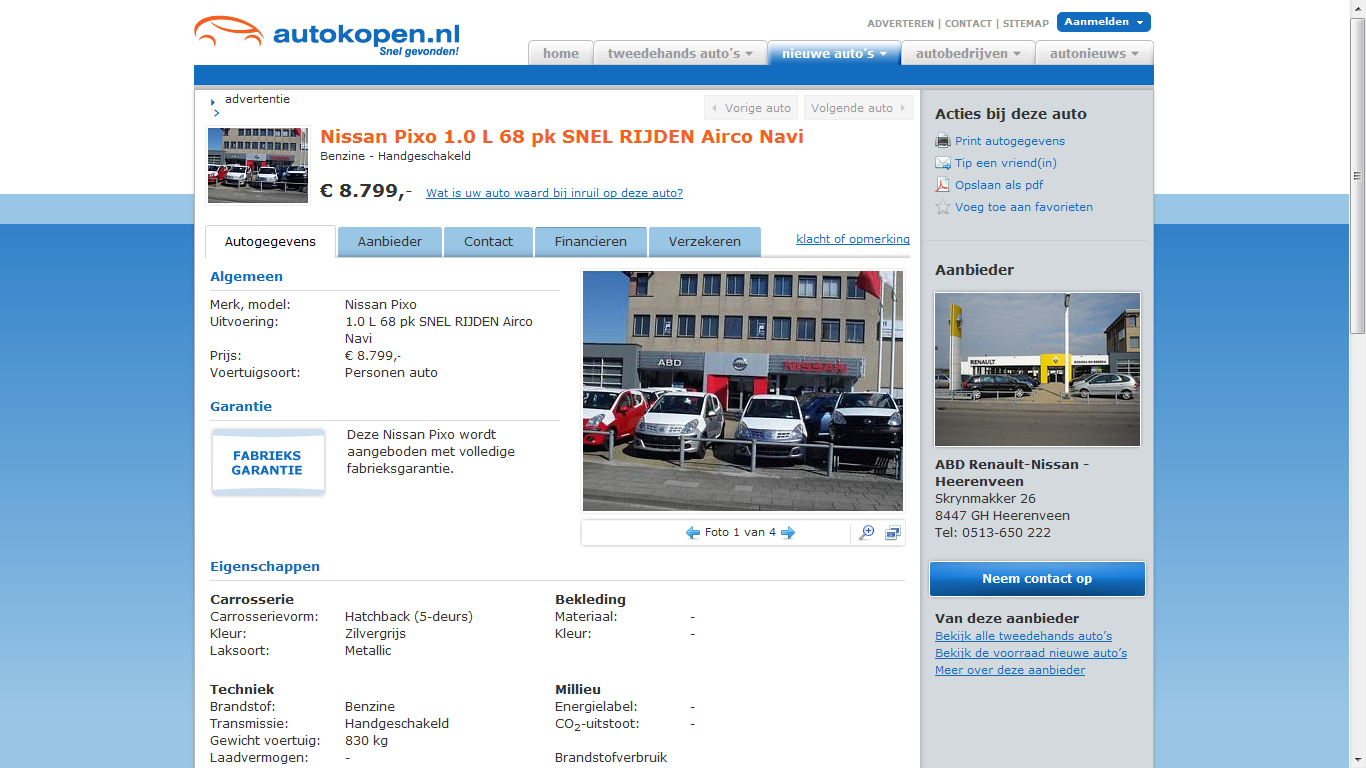1366x768 pixels.
Task: Expand autobedrijven menu
Action: [x=968, y=53]
